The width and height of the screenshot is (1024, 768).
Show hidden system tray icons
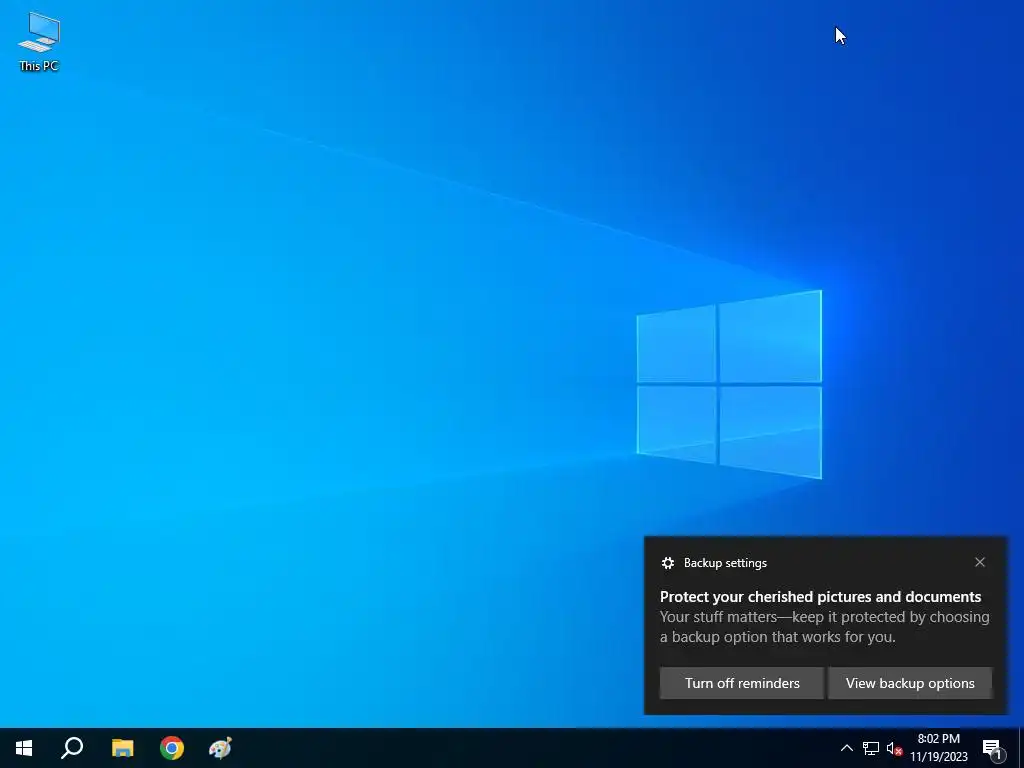846,748
